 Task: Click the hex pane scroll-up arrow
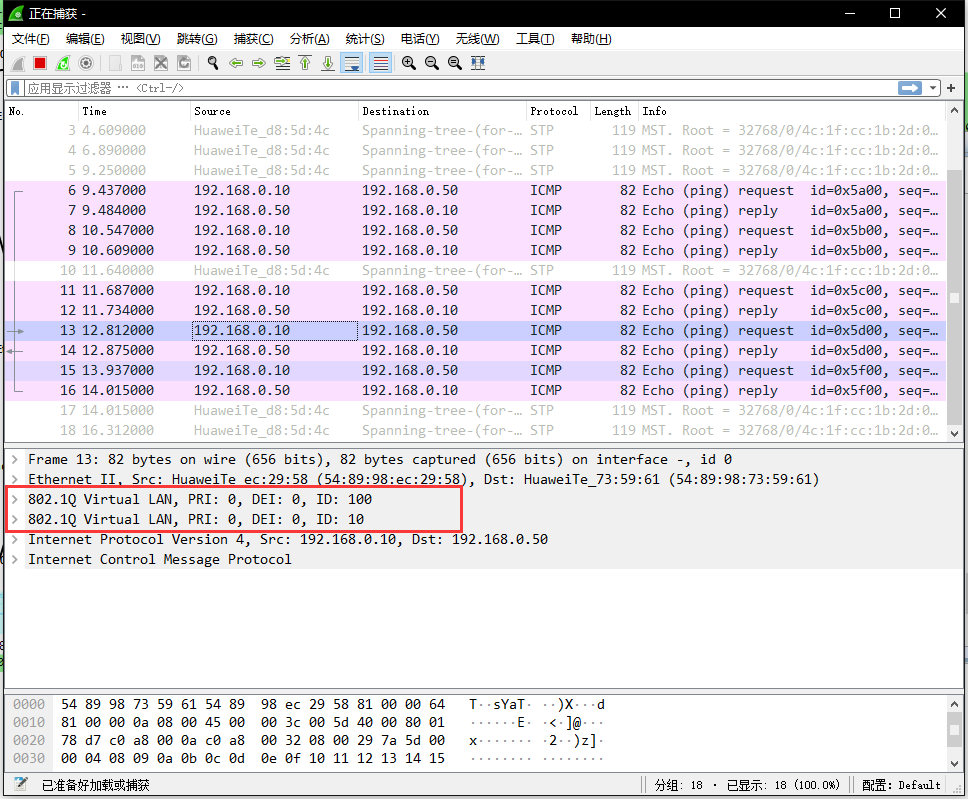954,704
